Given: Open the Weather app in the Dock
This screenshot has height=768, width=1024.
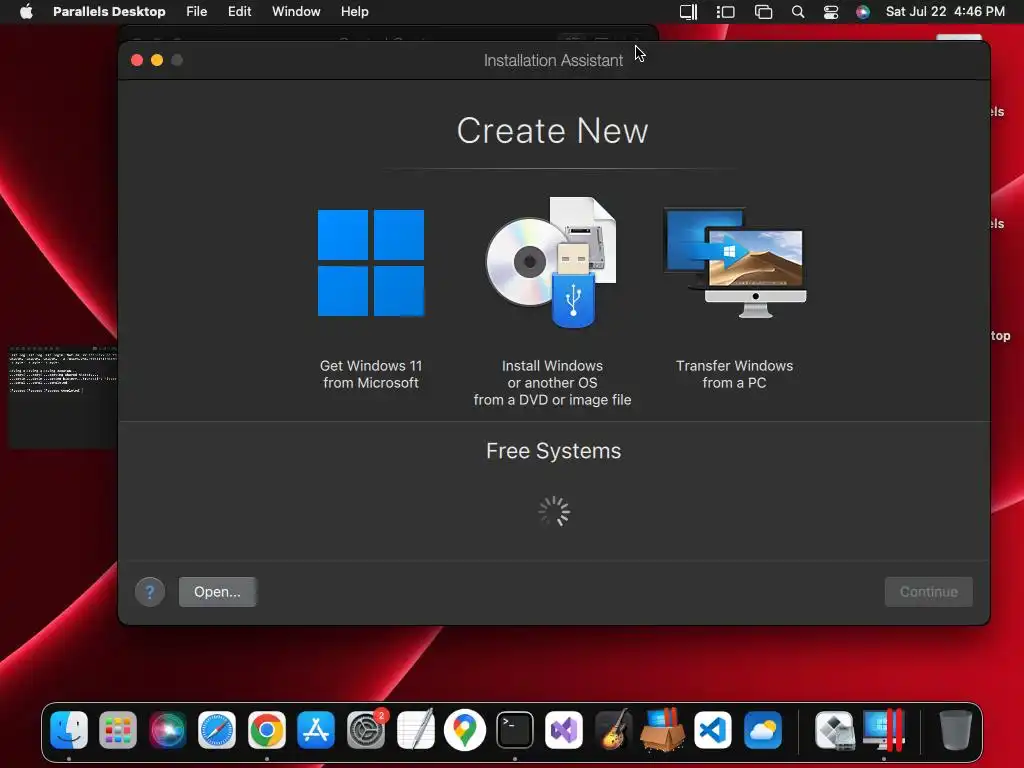Looking at the screenshot, I should pyautogui.click(x=762, y=729).
